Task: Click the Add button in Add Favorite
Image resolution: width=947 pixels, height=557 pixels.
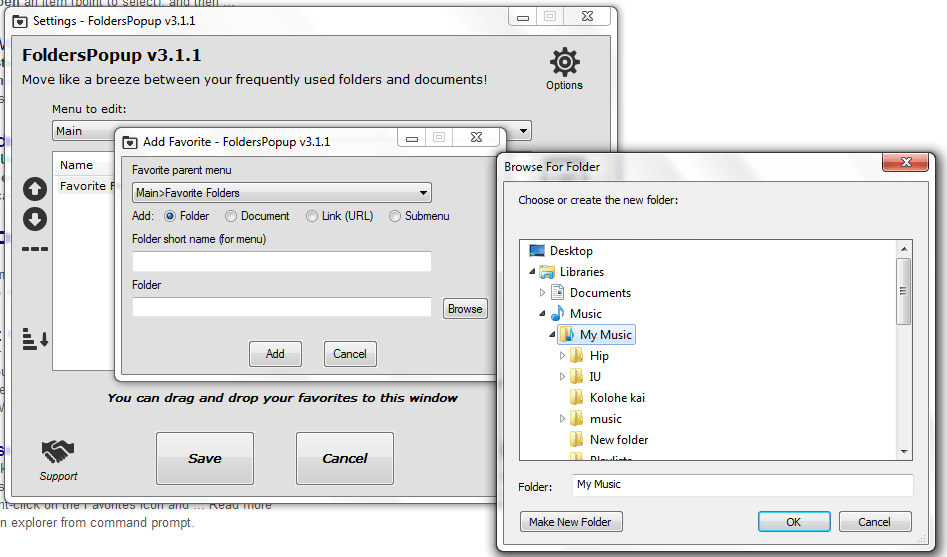Action: [275, 354]
